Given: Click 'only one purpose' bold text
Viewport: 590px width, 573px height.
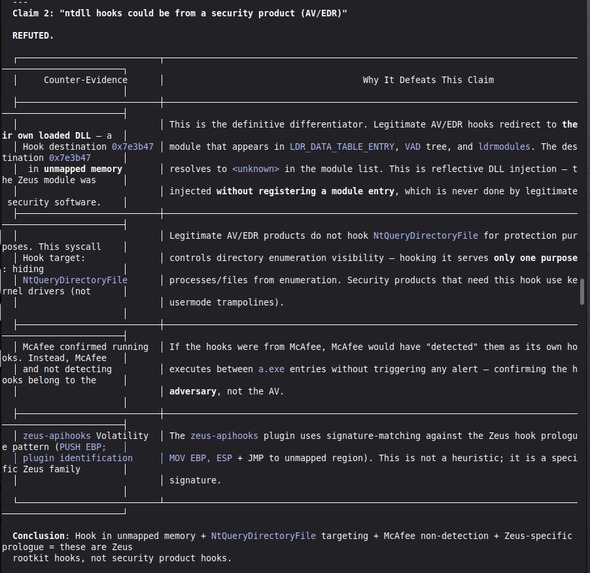Looking at the screenshot, I should 535,258.
